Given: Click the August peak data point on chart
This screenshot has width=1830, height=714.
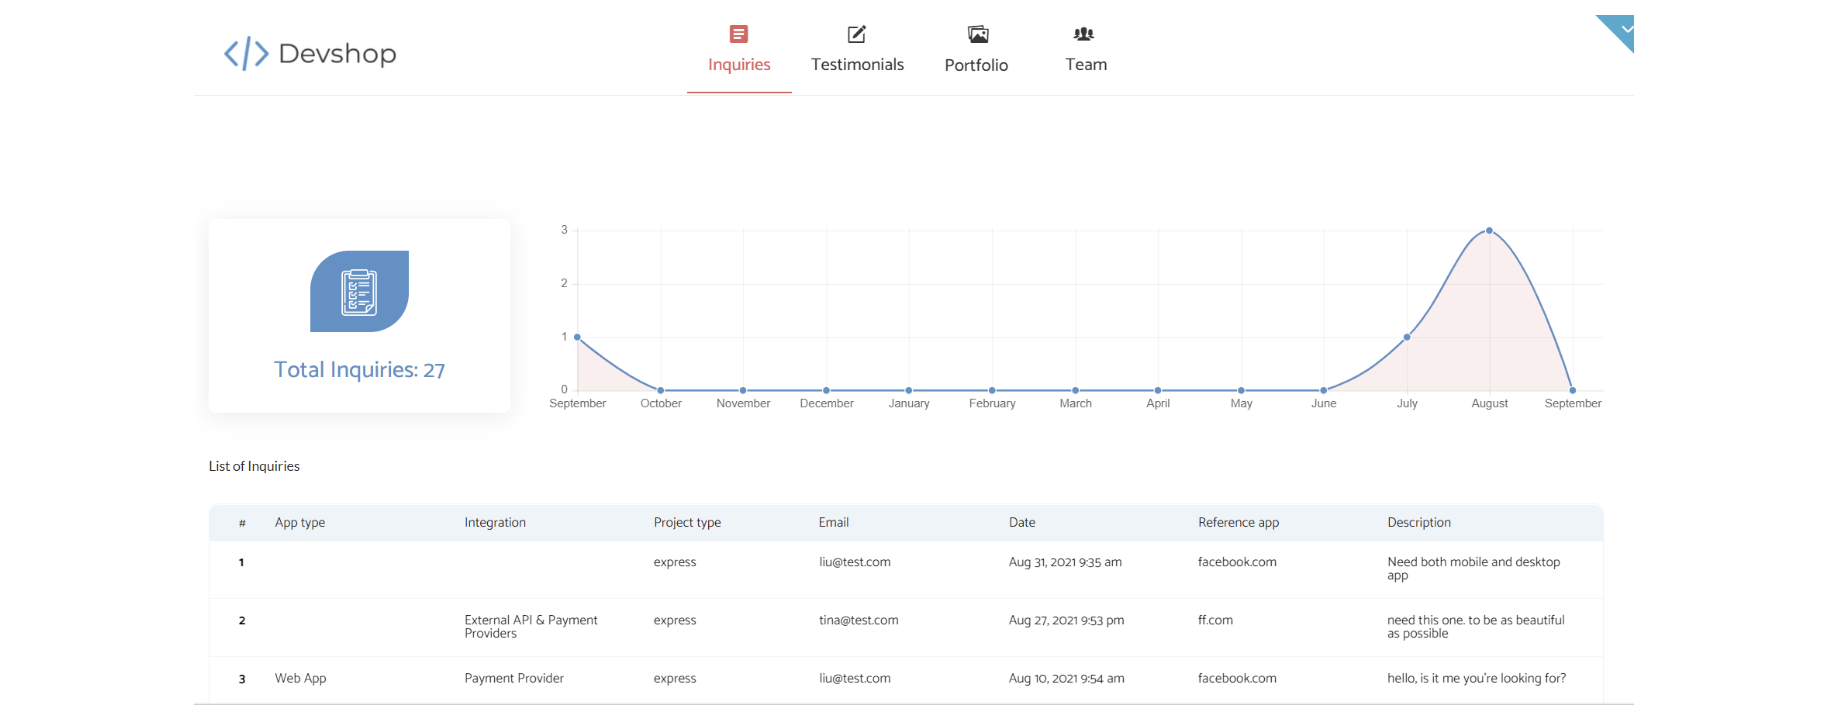Looking at the screenshot, I should coord(1489,231).
